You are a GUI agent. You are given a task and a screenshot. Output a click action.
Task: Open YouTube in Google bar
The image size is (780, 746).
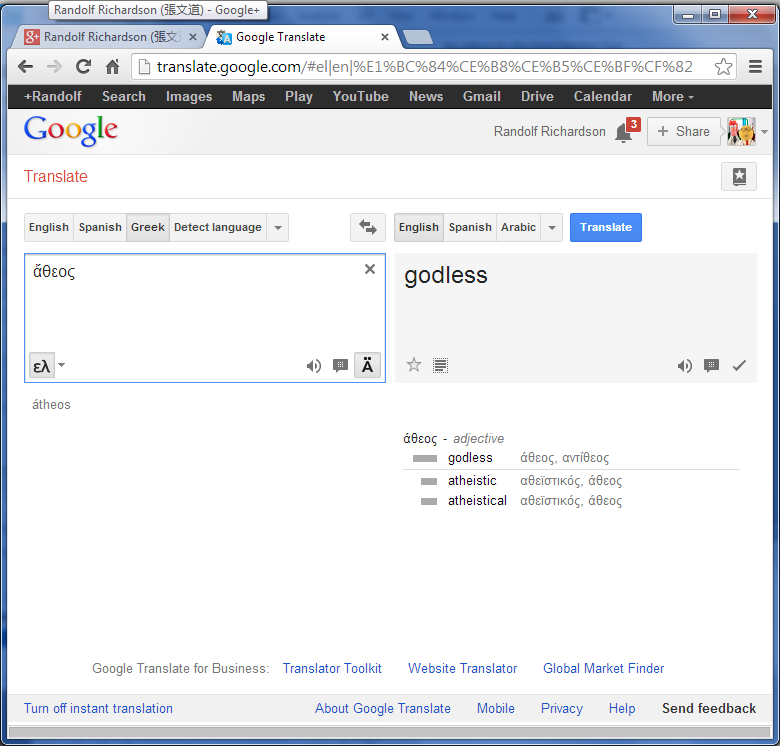(361, 96)
